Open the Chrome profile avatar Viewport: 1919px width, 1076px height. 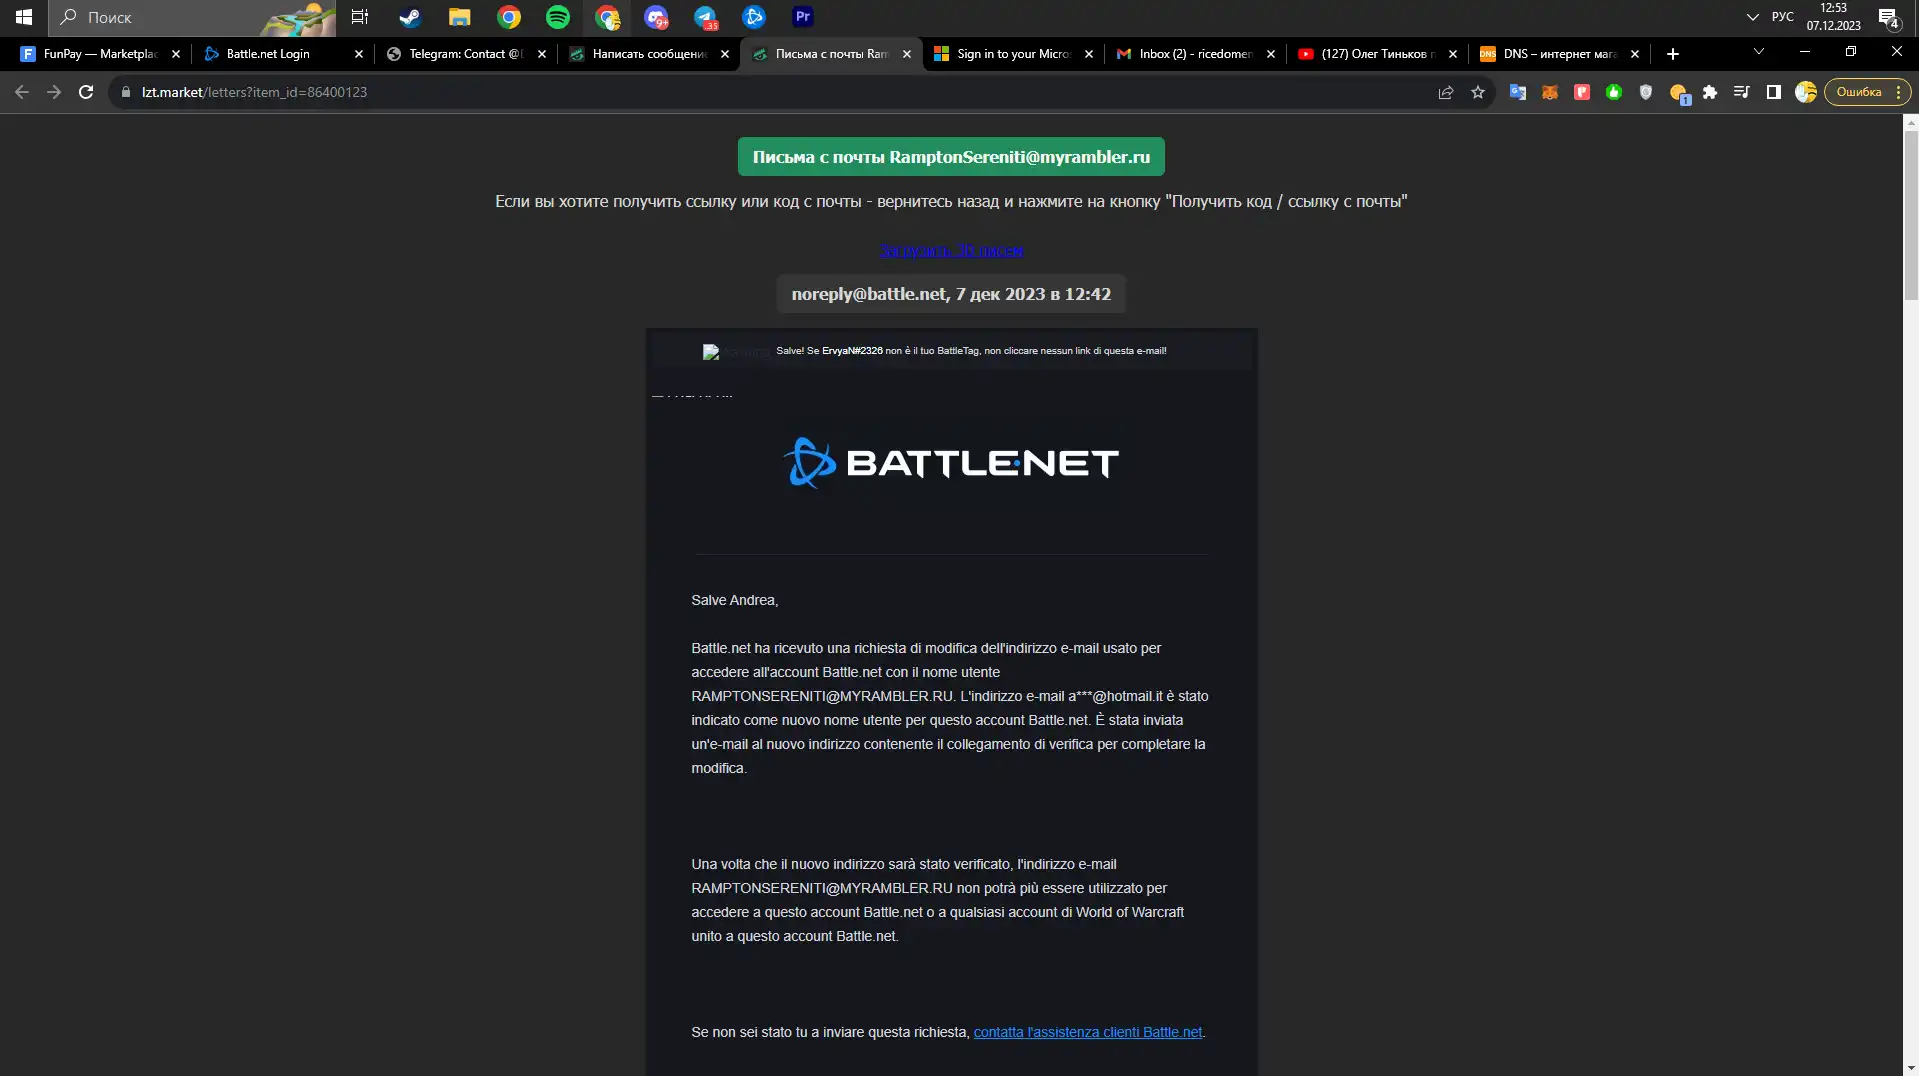[1805, 92]
